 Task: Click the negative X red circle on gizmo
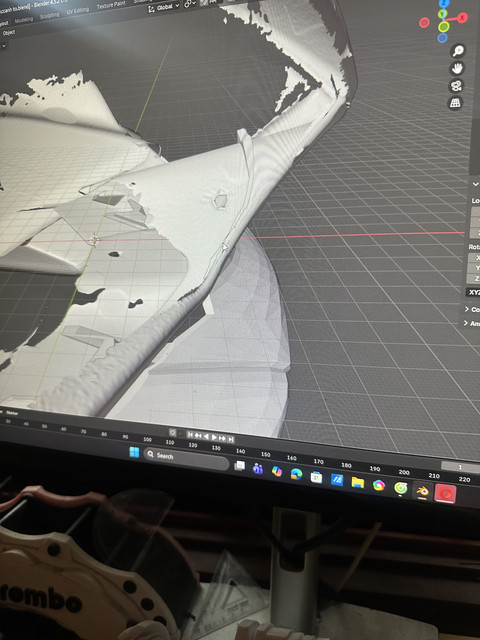coord(424,22)
